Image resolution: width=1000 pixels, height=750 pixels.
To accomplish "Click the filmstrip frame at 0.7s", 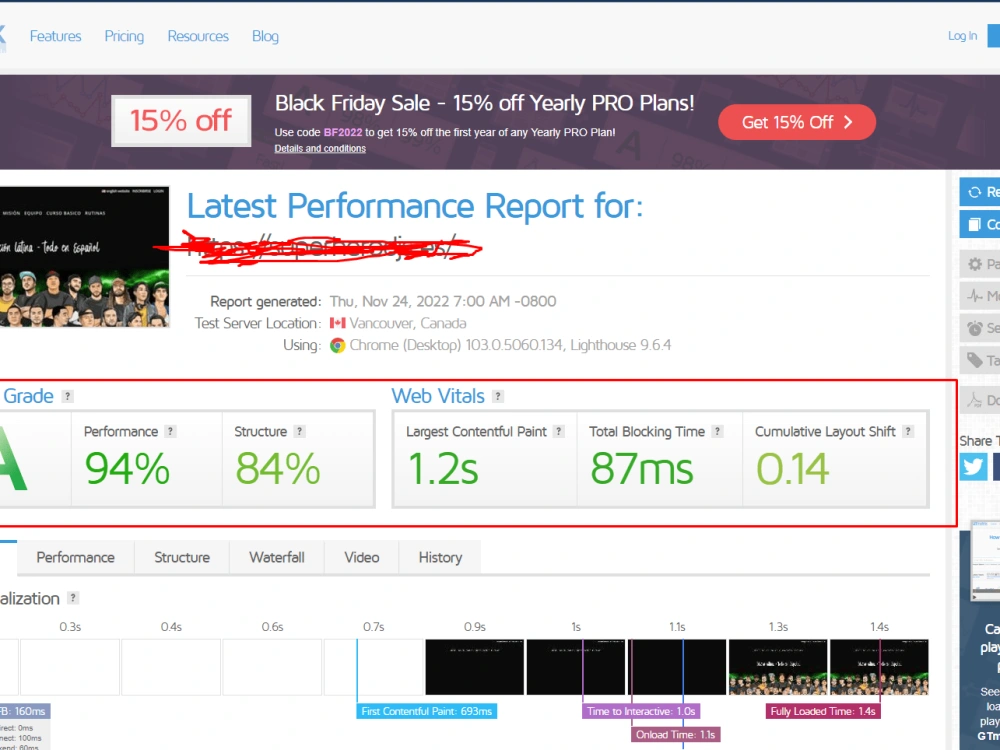I will [x=374, y=667].
